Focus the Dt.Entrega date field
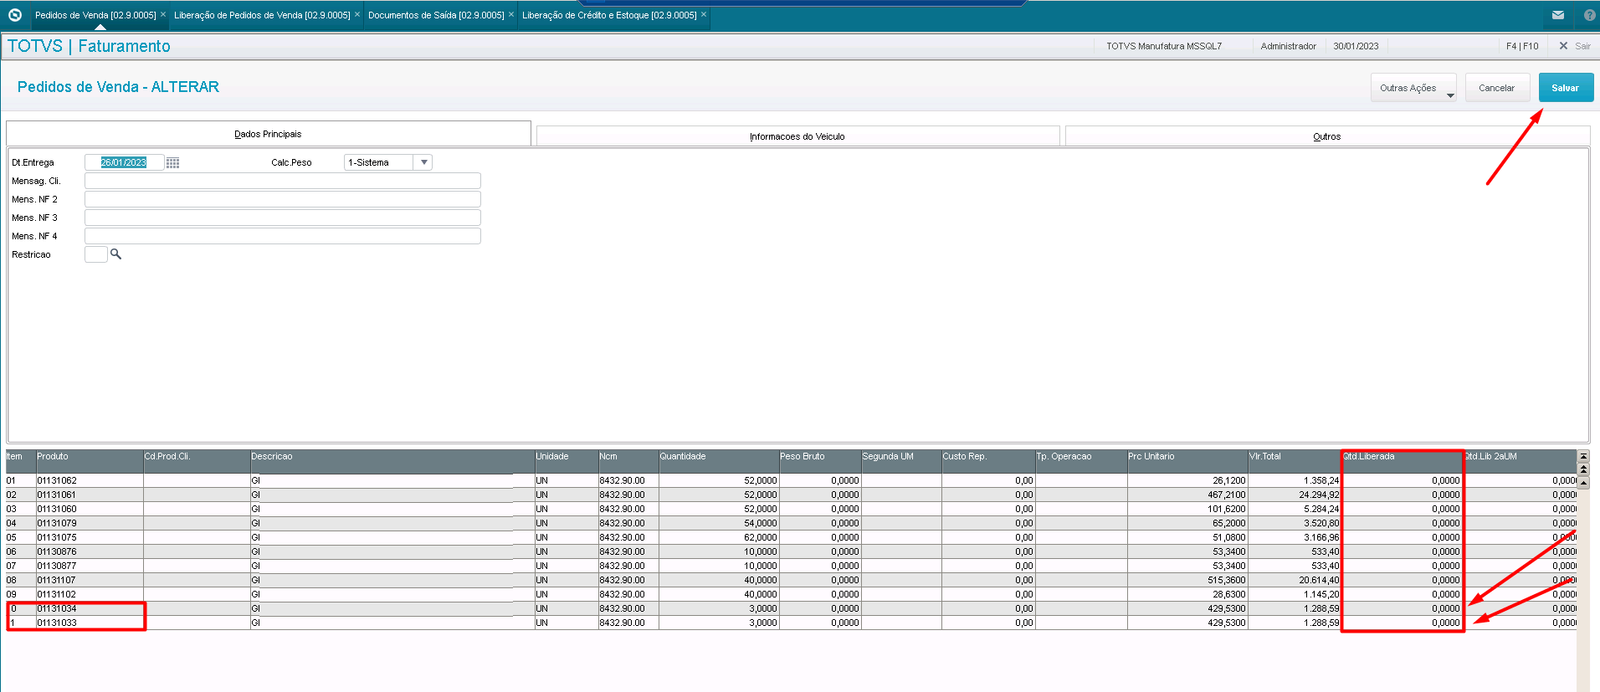Image resolution: width=1600 pixels, height=692 pixels. click(124, 162)
